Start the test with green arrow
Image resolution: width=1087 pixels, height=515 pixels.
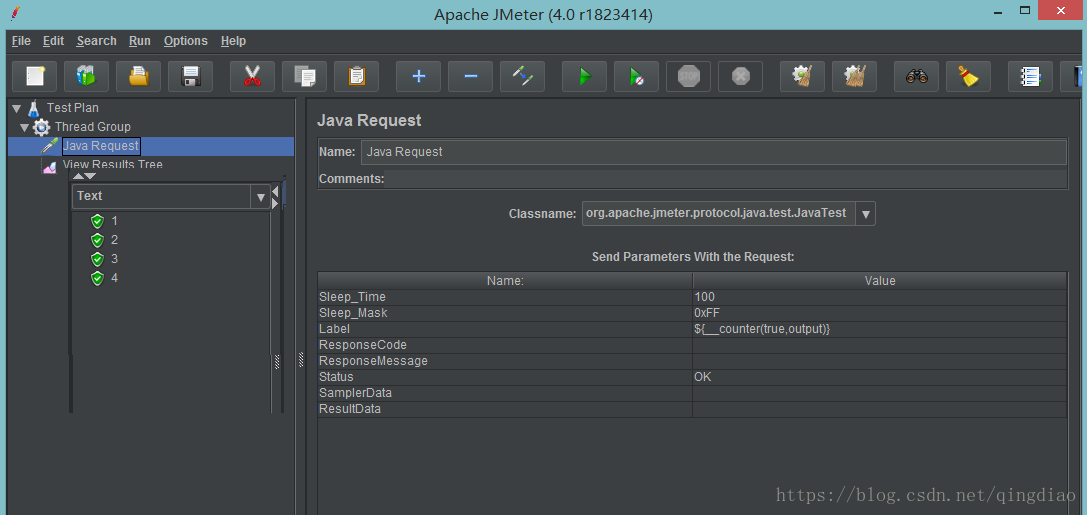pos(584,76)
